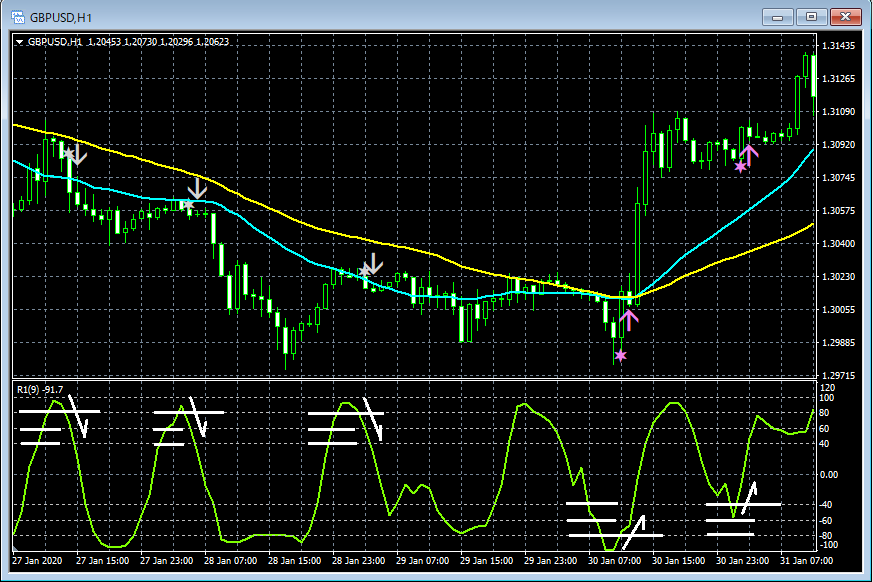Select the pink up arrow near 30 Jan 07:00
This screenshot has width=873, height=582.
pyautogui.click(x=629, y=321)
